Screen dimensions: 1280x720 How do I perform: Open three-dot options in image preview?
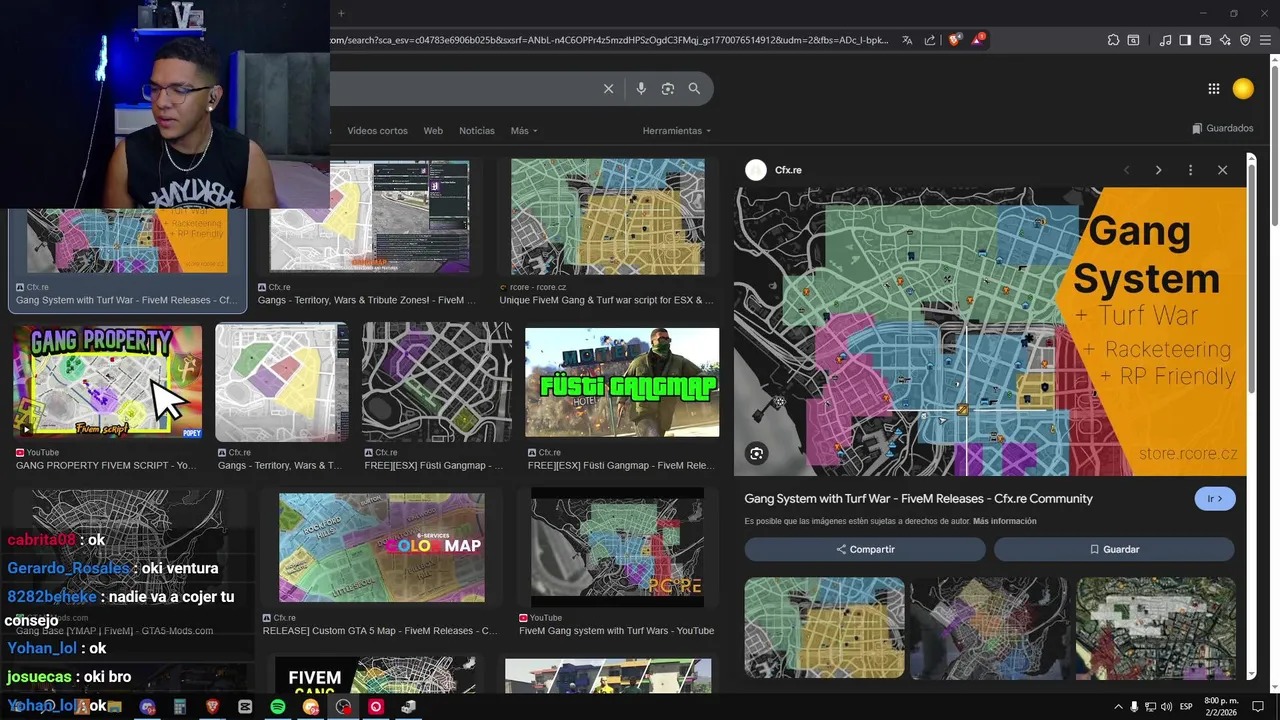1190,170
